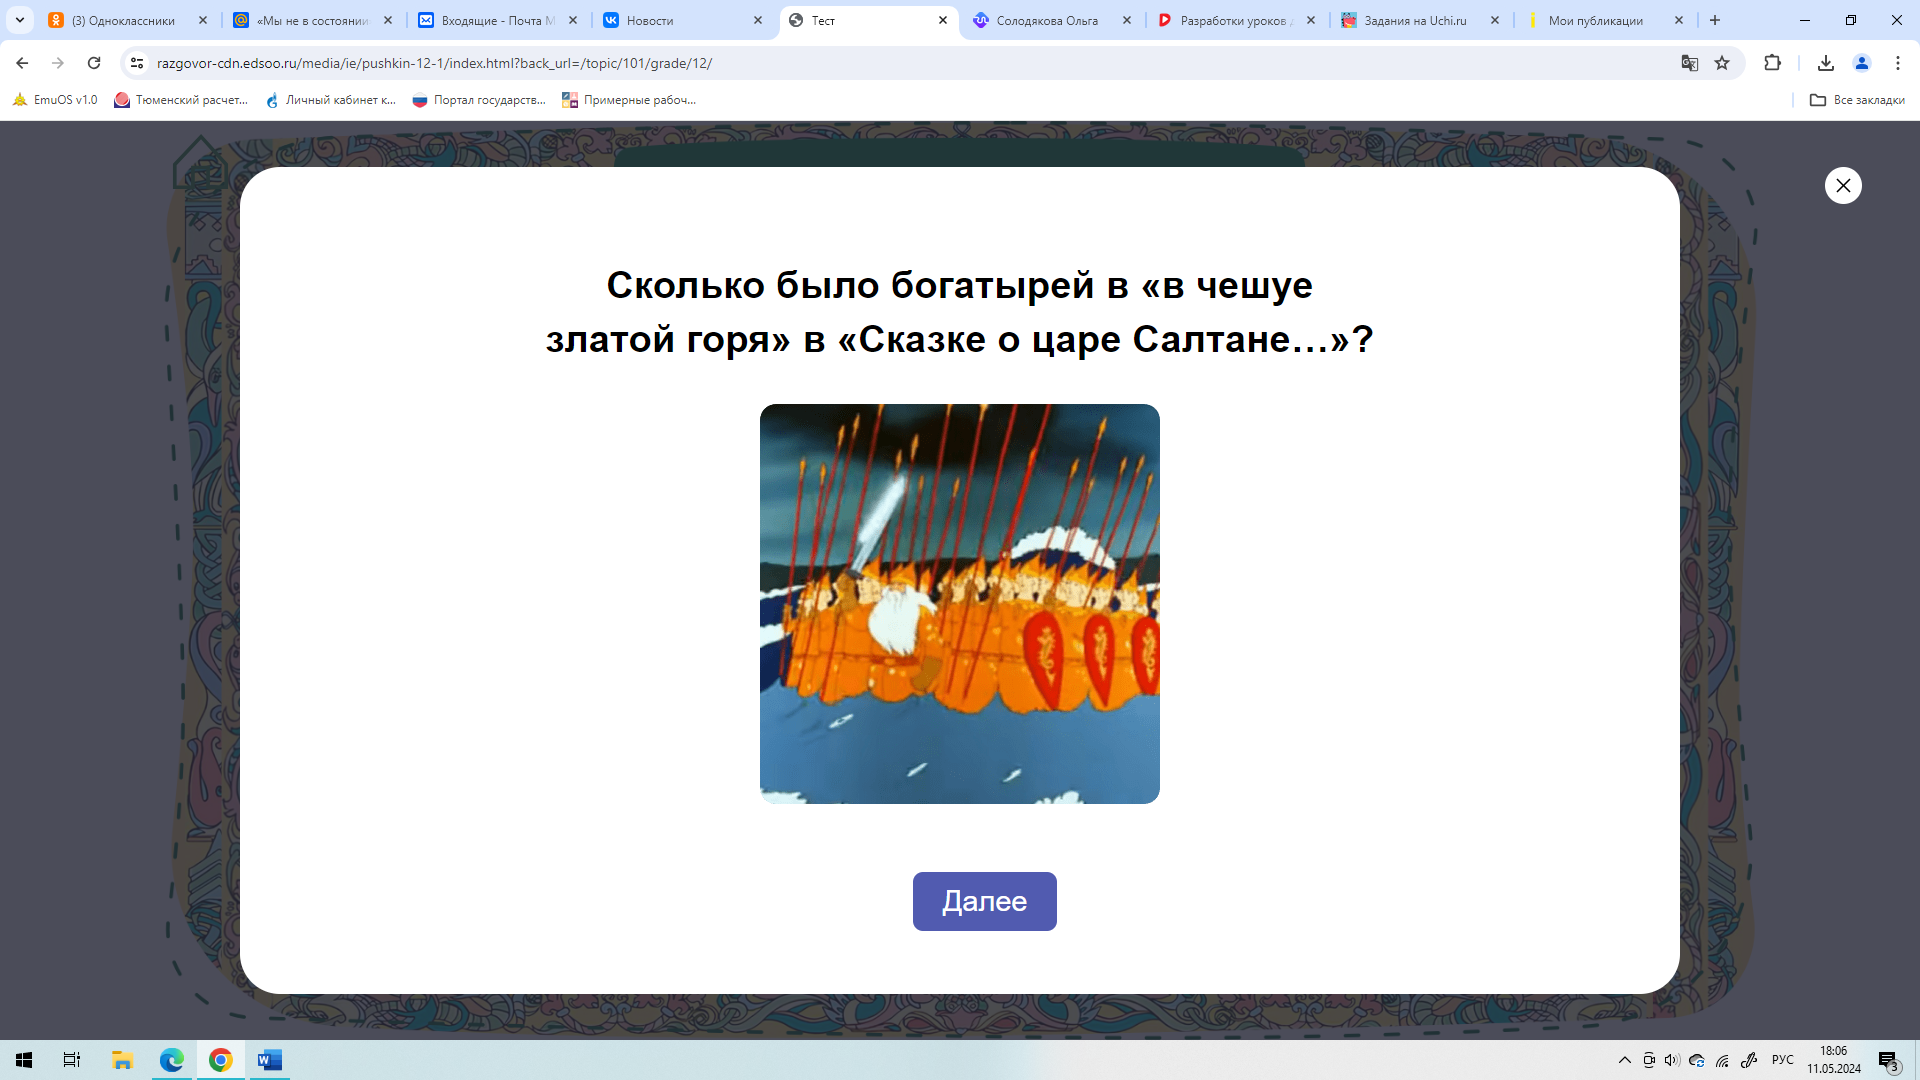Open Microsoft Edge from taskbar
Screen dimensions: 1920x1080
[x=172, y=1060]
